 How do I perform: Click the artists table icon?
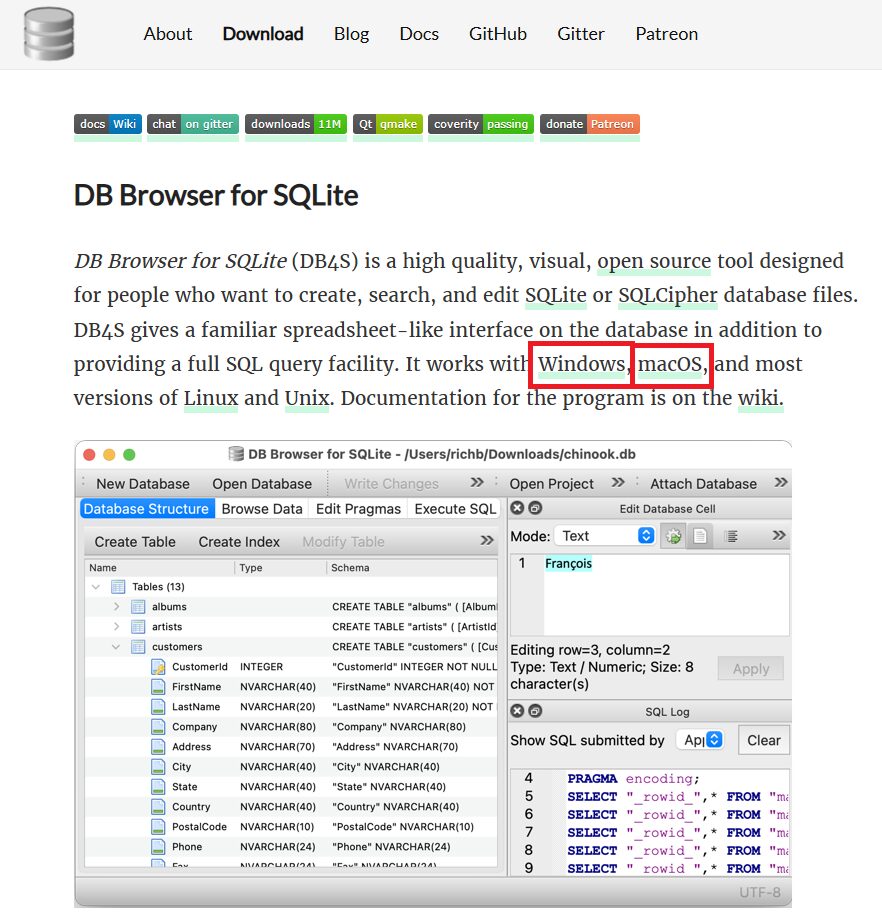point(138,626)
